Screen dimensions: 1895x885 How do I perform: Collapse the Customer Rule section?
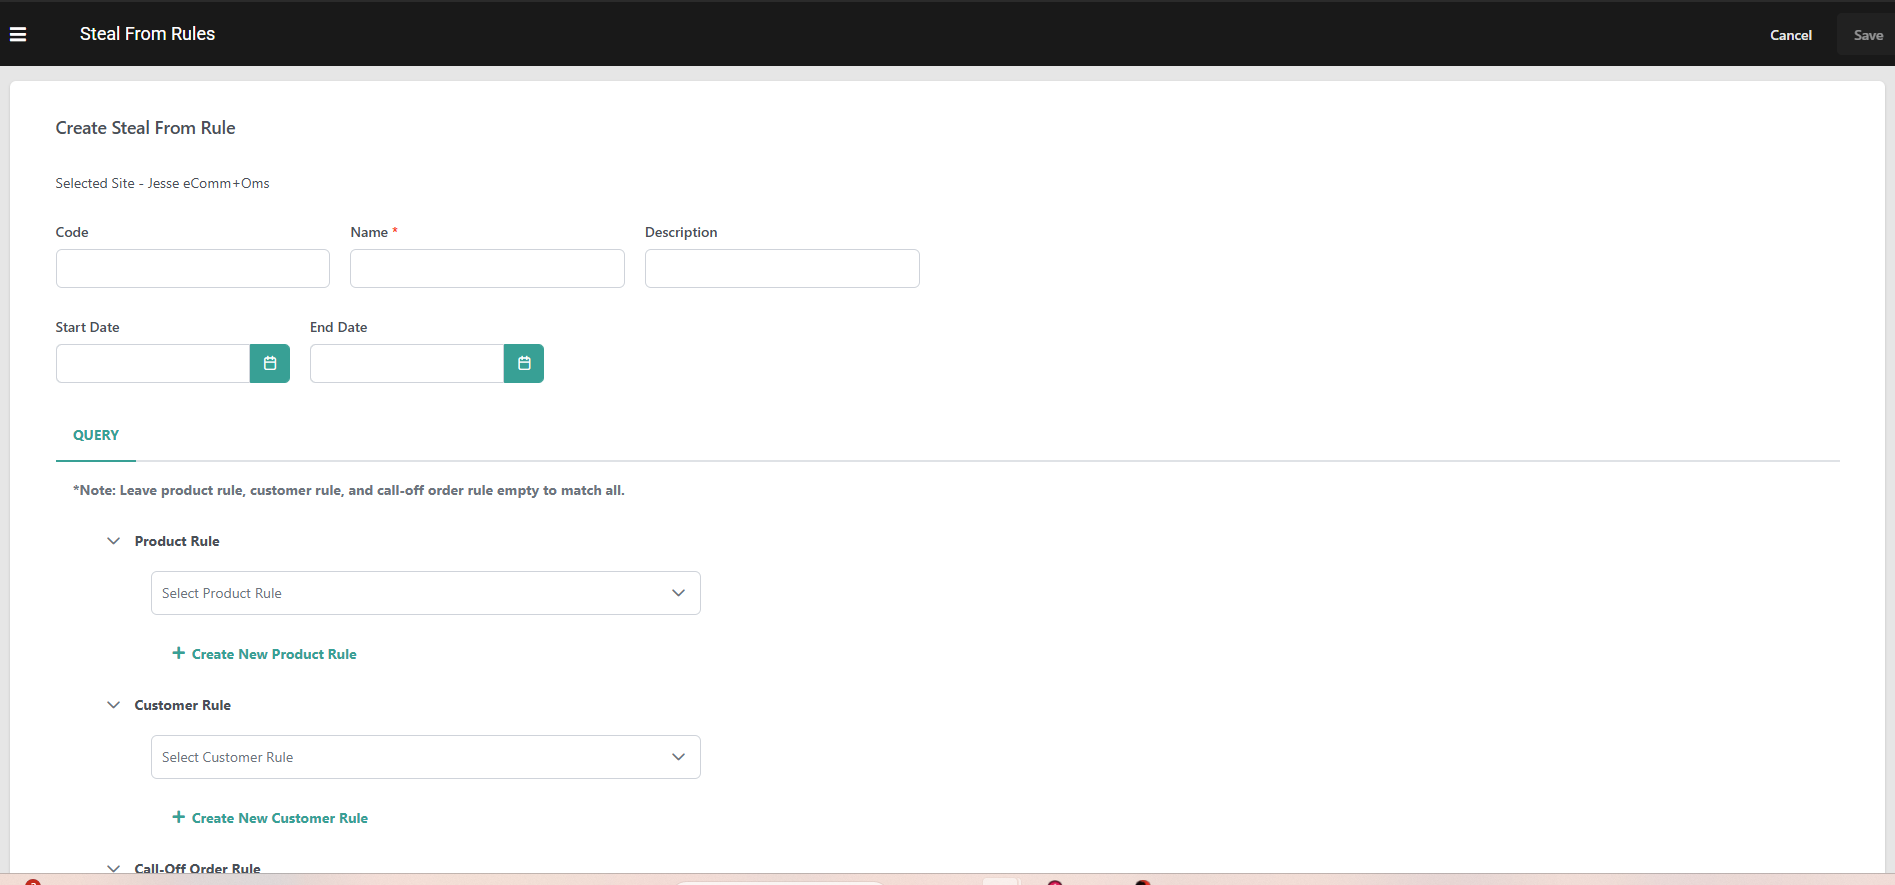pyautogui.click(x=114, y=705)
